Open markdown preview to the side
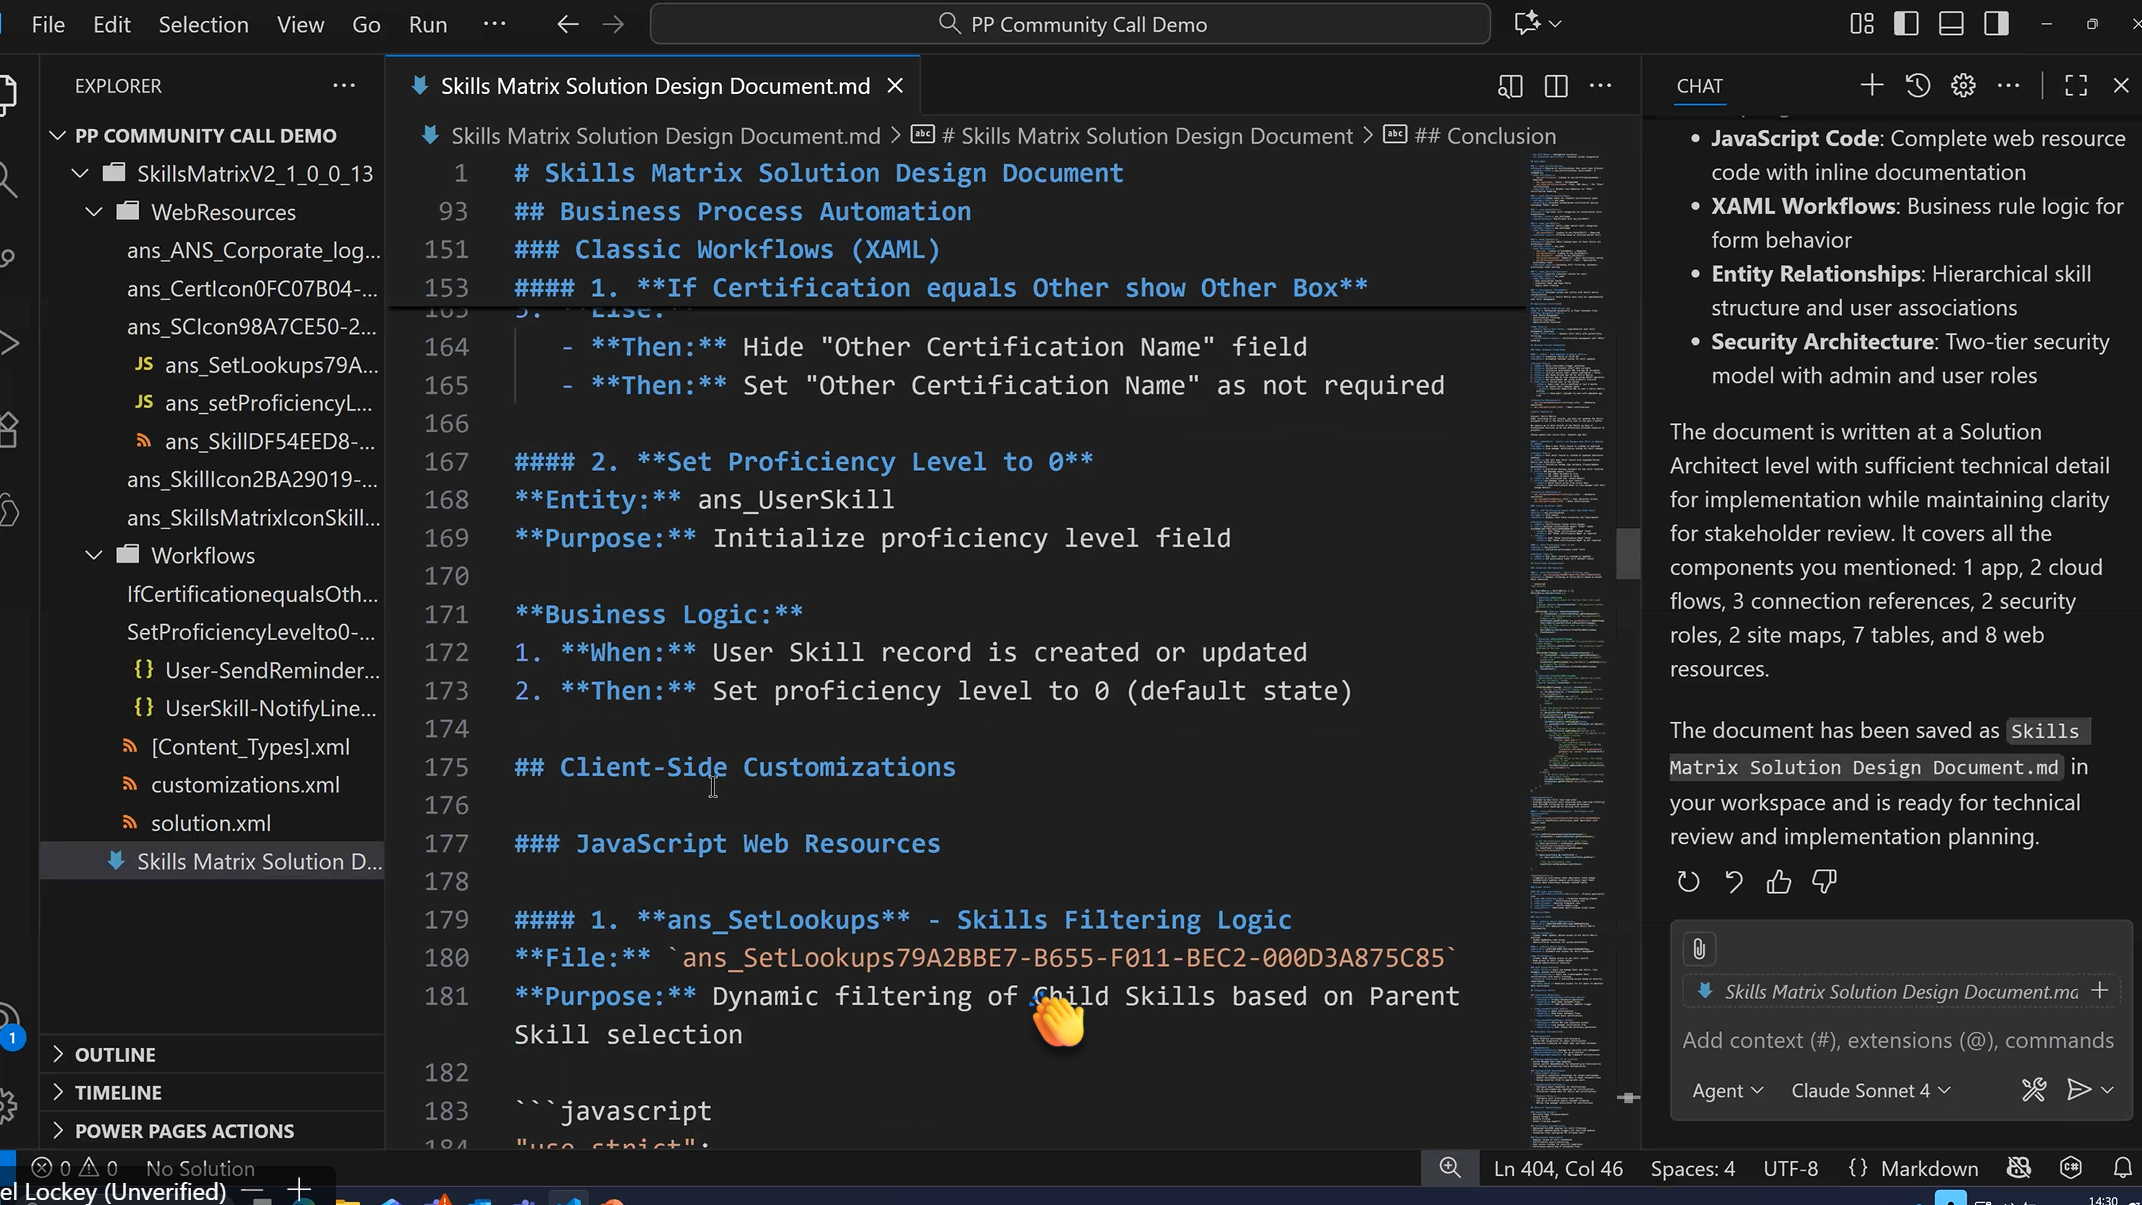The image size is (2142, 1205). point(1510,86)
